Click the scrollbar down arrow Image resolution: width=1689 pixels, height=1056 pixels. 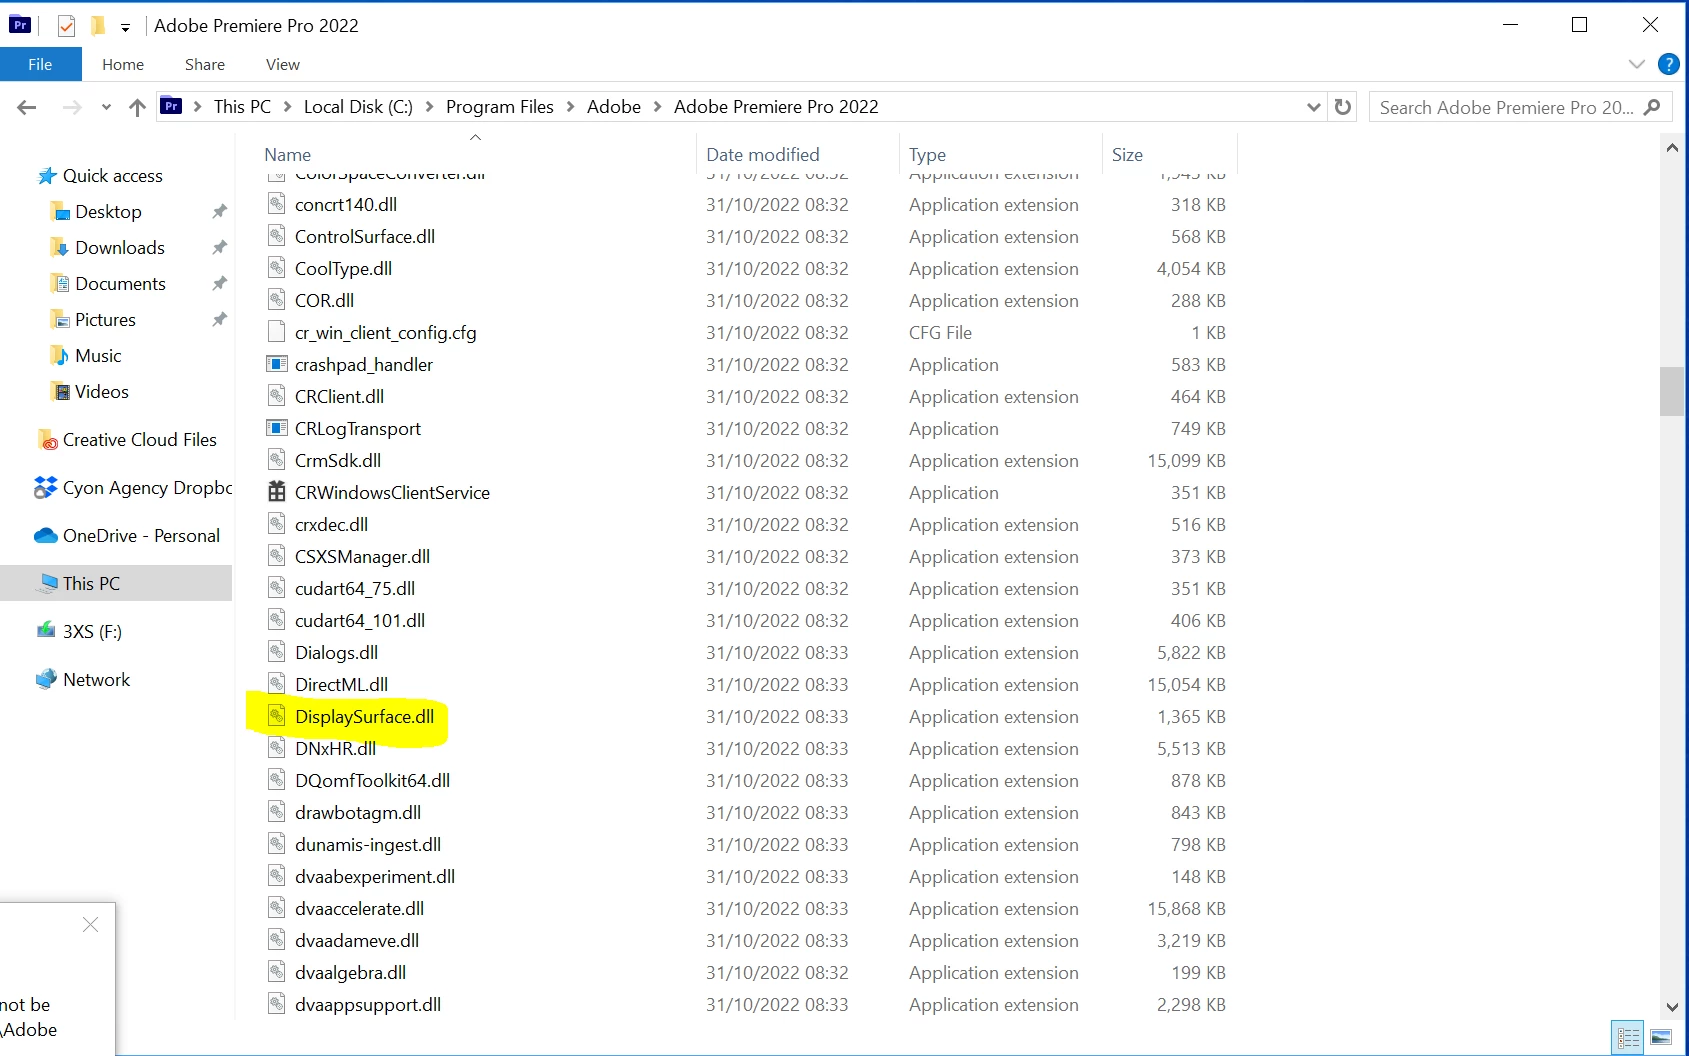click(1671, 1007)
